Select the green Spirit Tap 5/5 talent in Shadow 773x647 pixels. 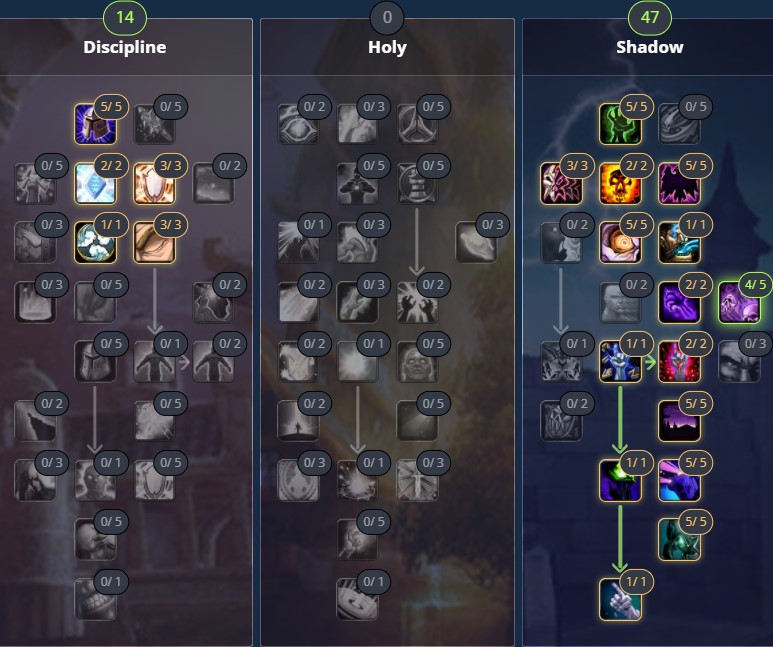click(620, 124)
